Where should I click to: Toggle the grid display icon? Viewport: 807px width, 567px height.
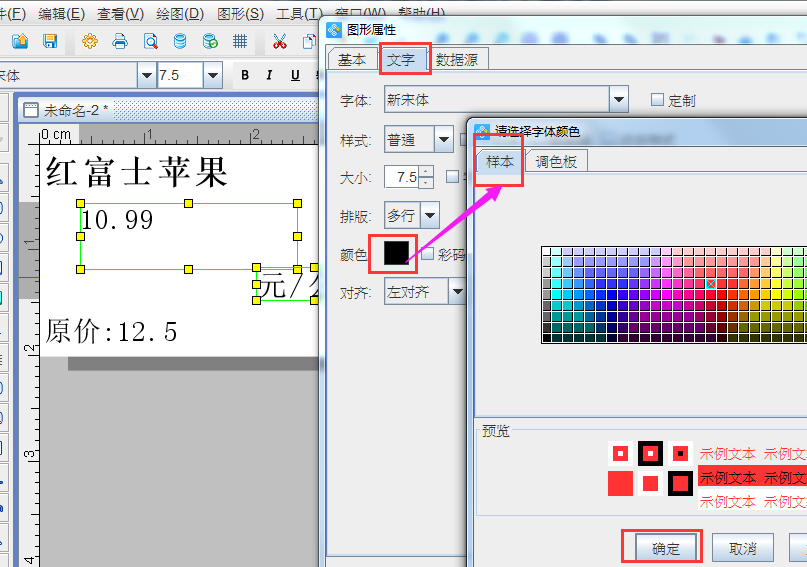pyautogui.click(x=240, y=41)
